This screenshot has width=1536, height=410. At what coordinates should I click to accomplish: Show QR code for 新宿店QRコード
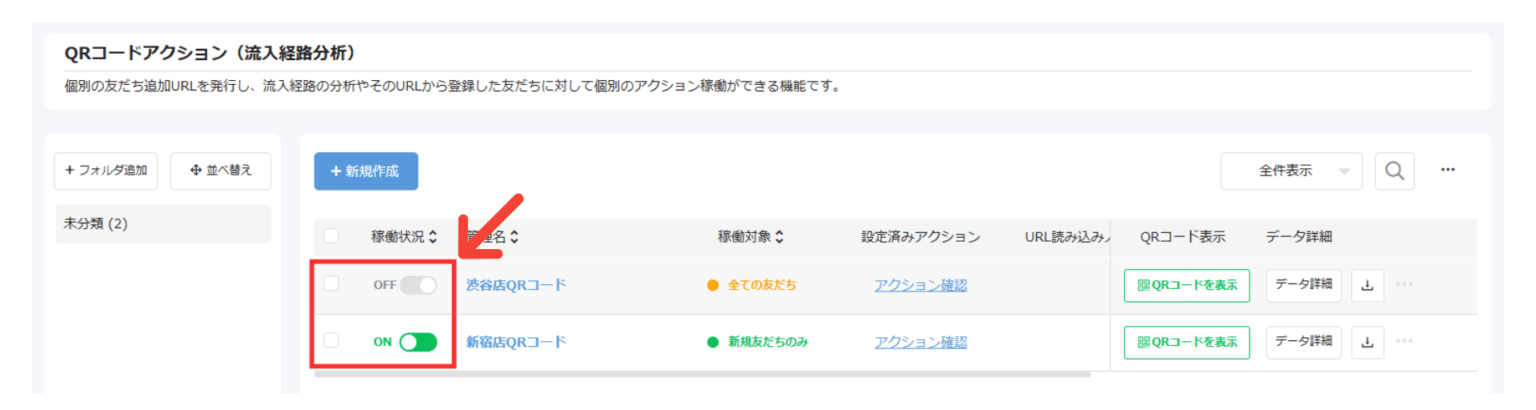click(x=1186, y=342)
